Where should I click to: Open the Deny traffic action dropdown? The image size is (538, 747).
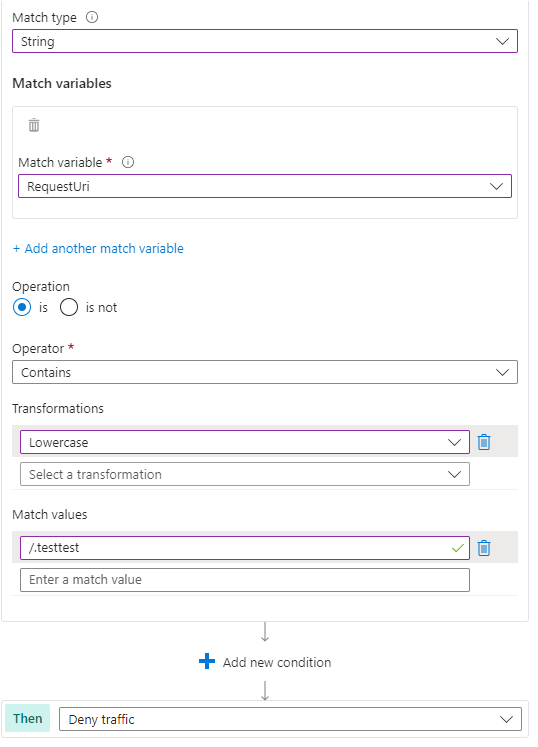pyautogui.click(x=290, y=719)
